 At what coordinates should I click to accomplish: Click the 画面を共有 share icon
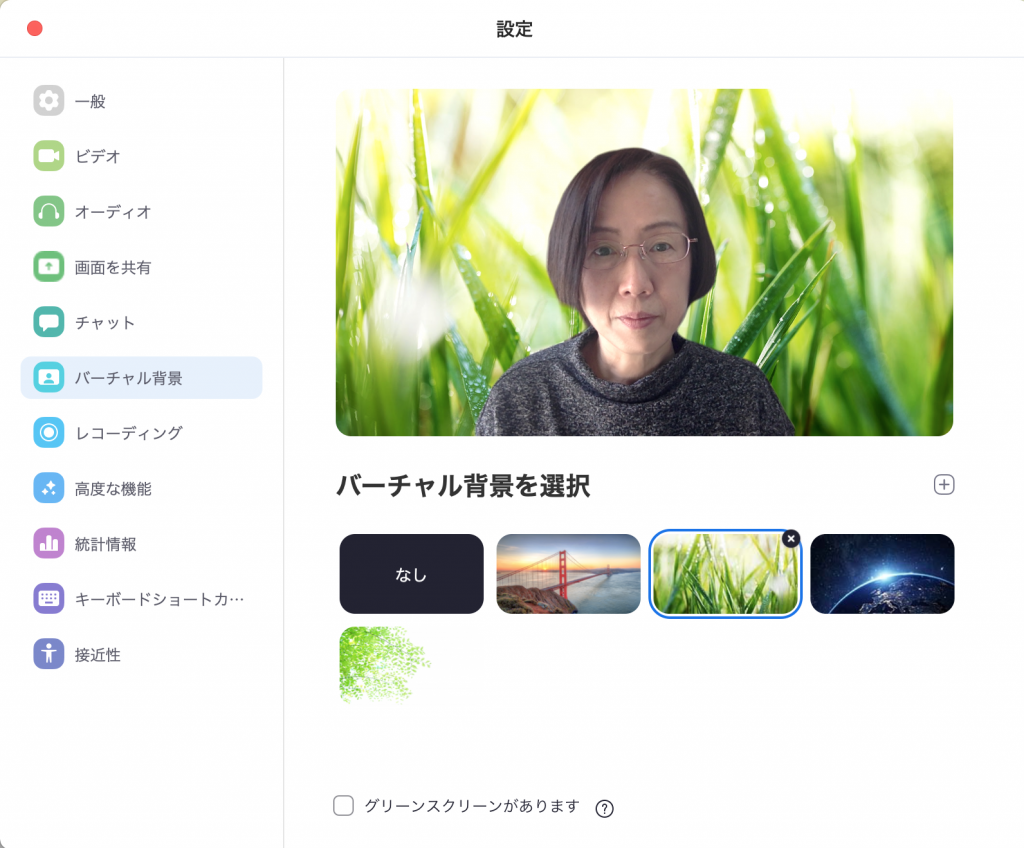[48, 267]
